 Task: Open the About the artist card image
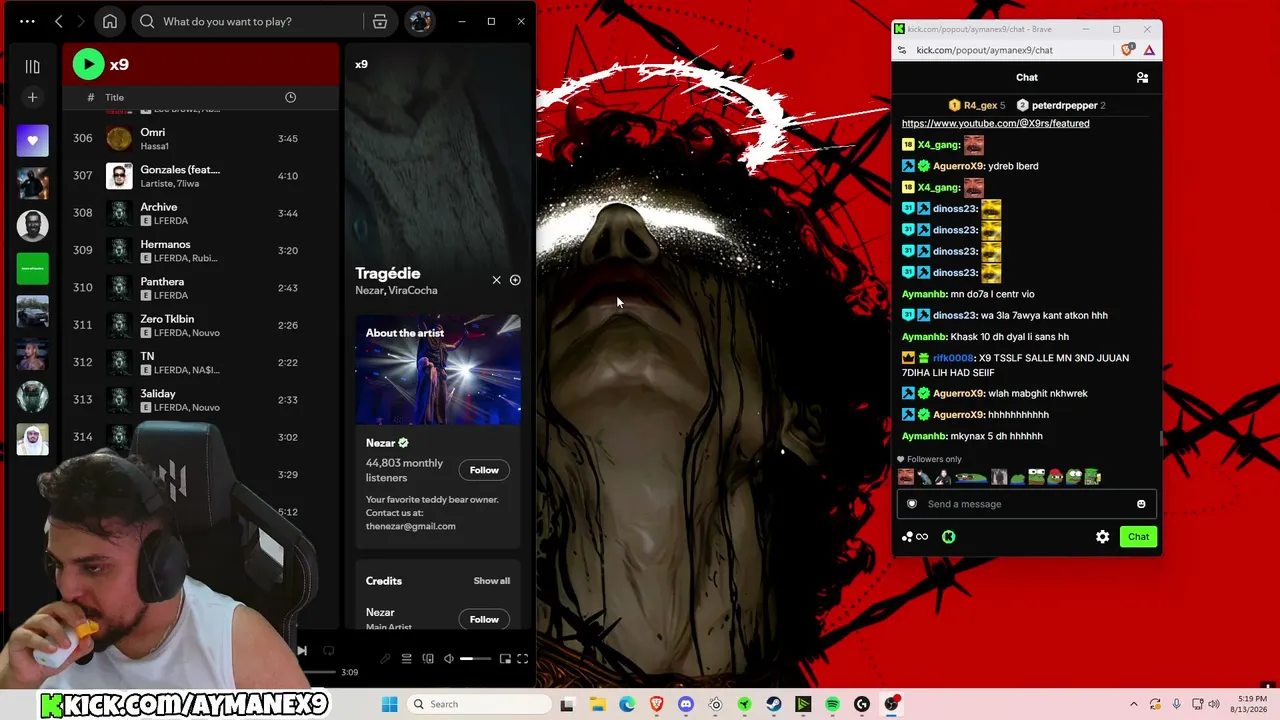[438, 369]
